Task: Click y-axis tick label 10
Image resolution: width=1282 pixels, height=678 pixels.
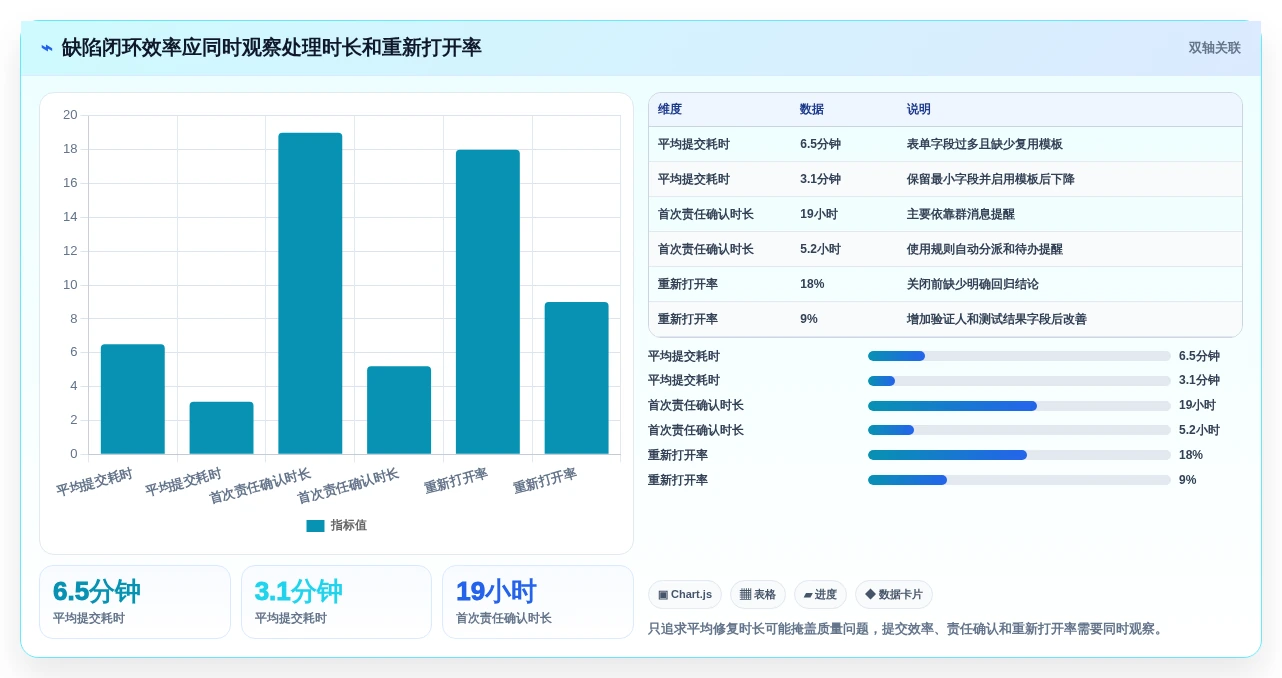Action: [70, 285]
